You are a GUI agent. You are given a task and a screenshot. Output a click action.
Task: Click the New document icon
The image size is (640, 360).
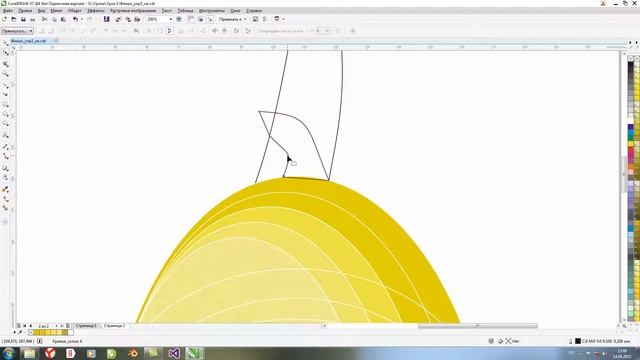click(4, 19)
